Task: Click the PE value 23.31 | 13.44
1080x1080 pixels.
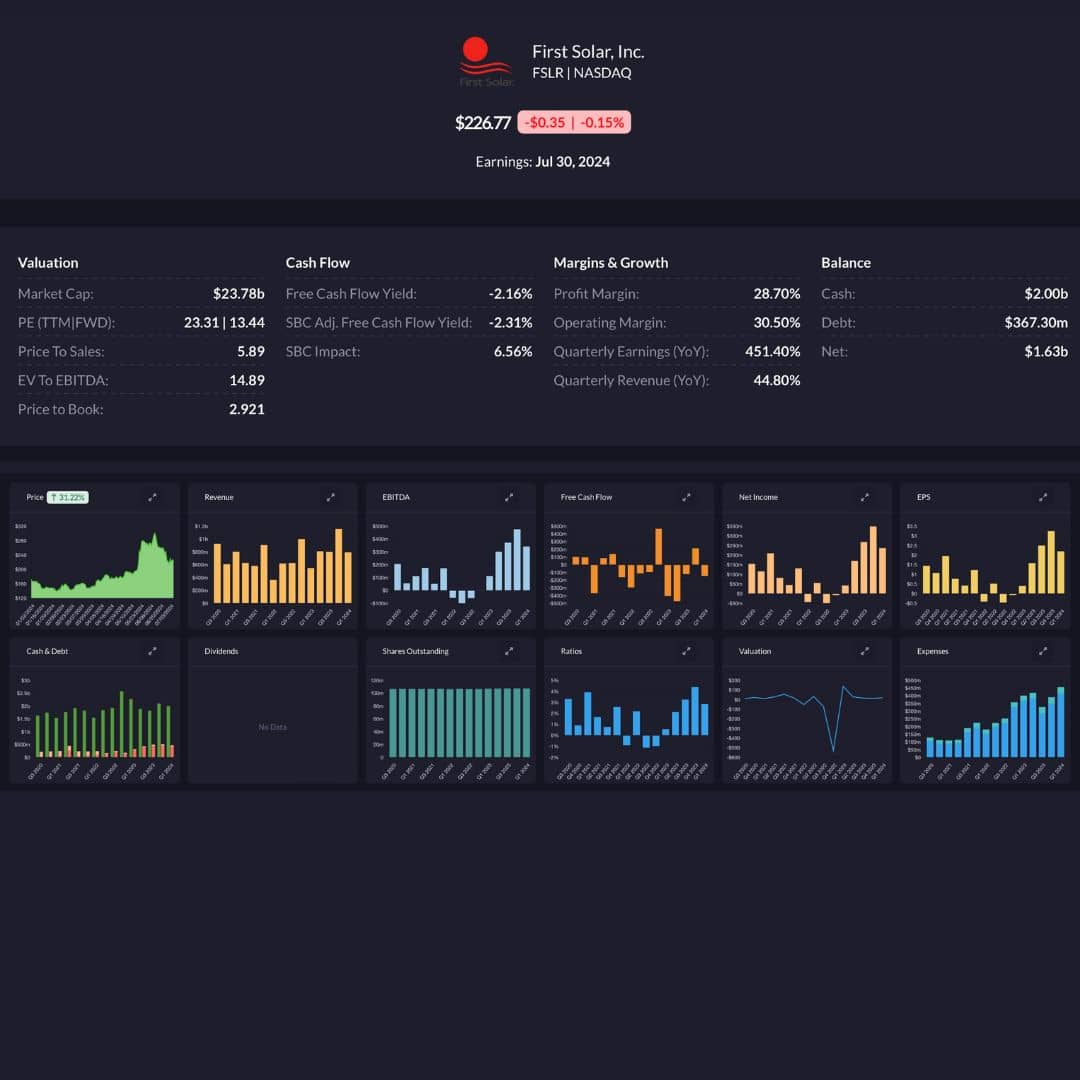Action: [224, 322]
